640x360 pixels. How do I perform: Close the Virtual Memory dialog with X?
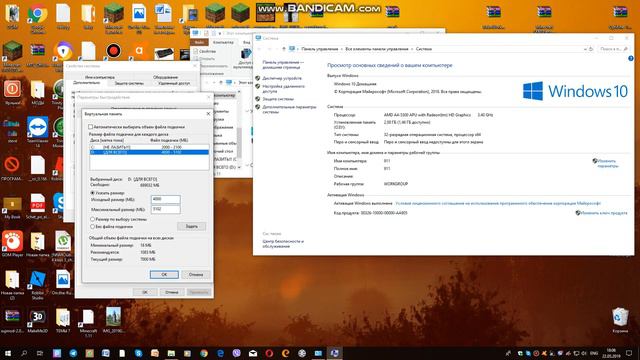click(208, 114)
